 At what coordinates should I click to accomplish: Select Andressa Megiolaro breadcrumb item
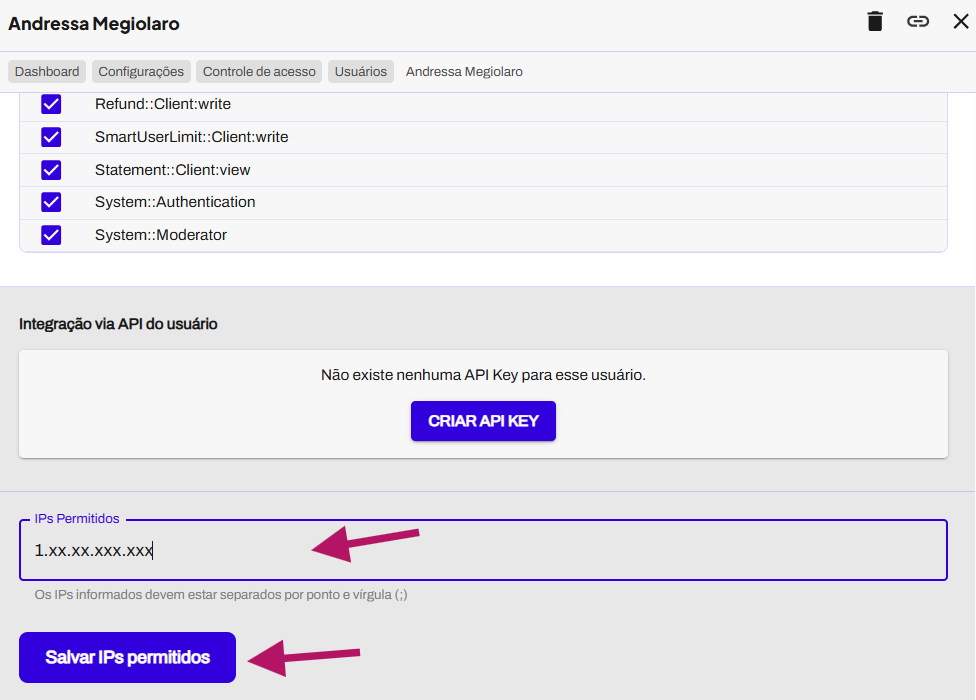(x=464, y=72)
